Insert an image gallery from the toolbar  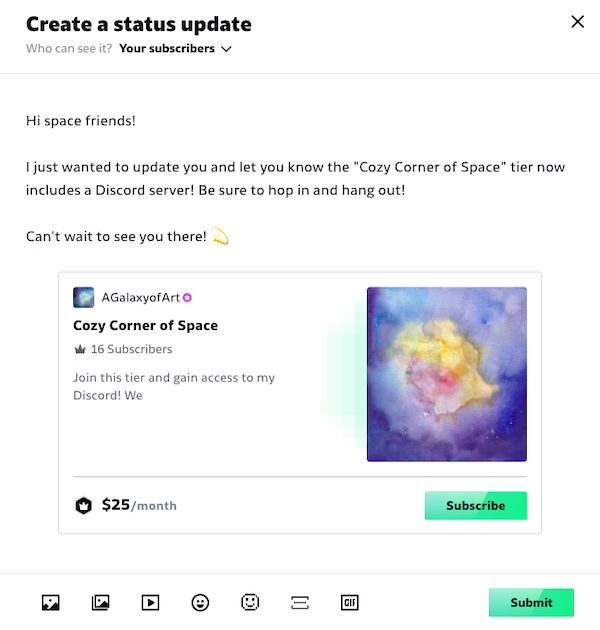[100, 602]
